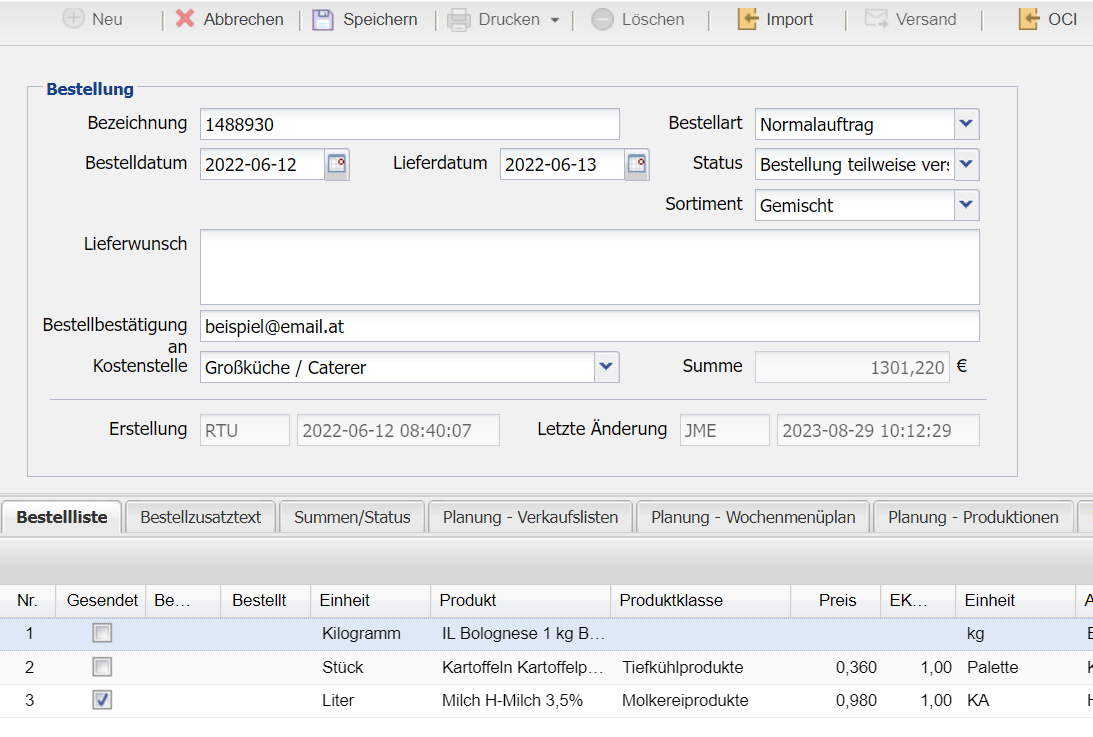Click the Import icon in toolbar
The width and height of the screenshot is (1093, 737).
[x=747, y=19]
